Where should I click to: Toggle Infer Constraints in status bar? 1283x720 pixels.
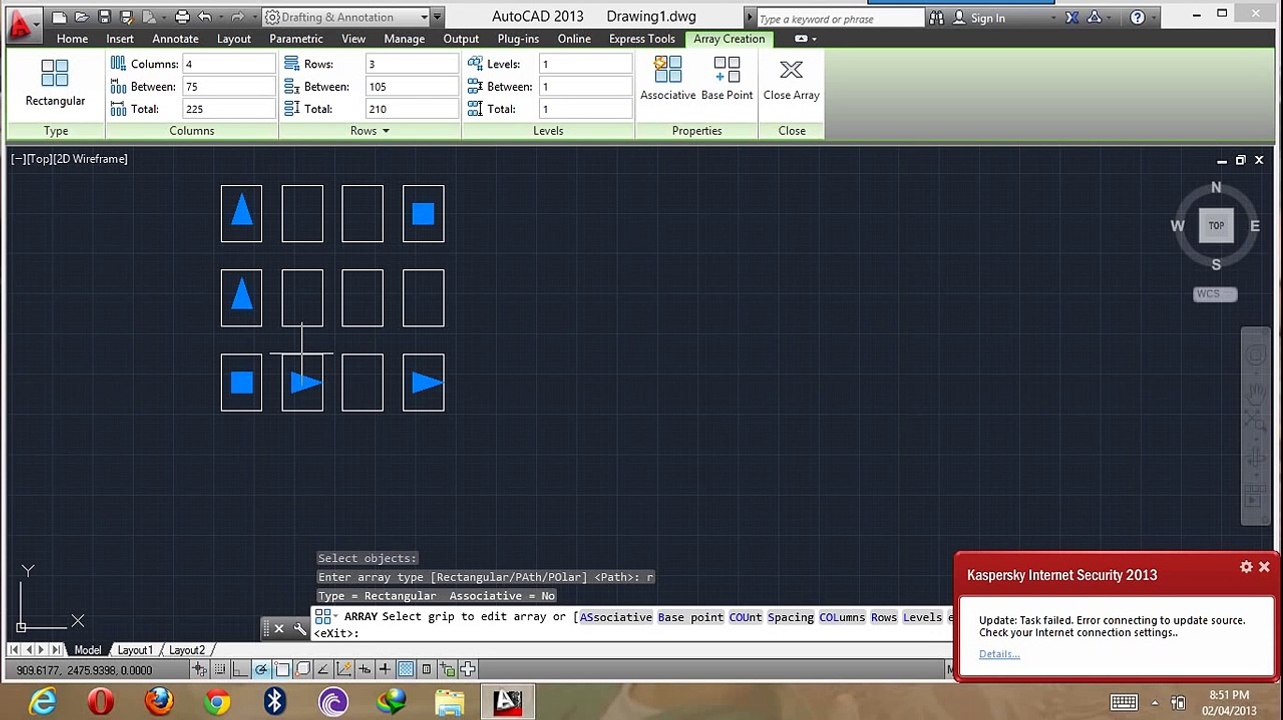point(200,669)
